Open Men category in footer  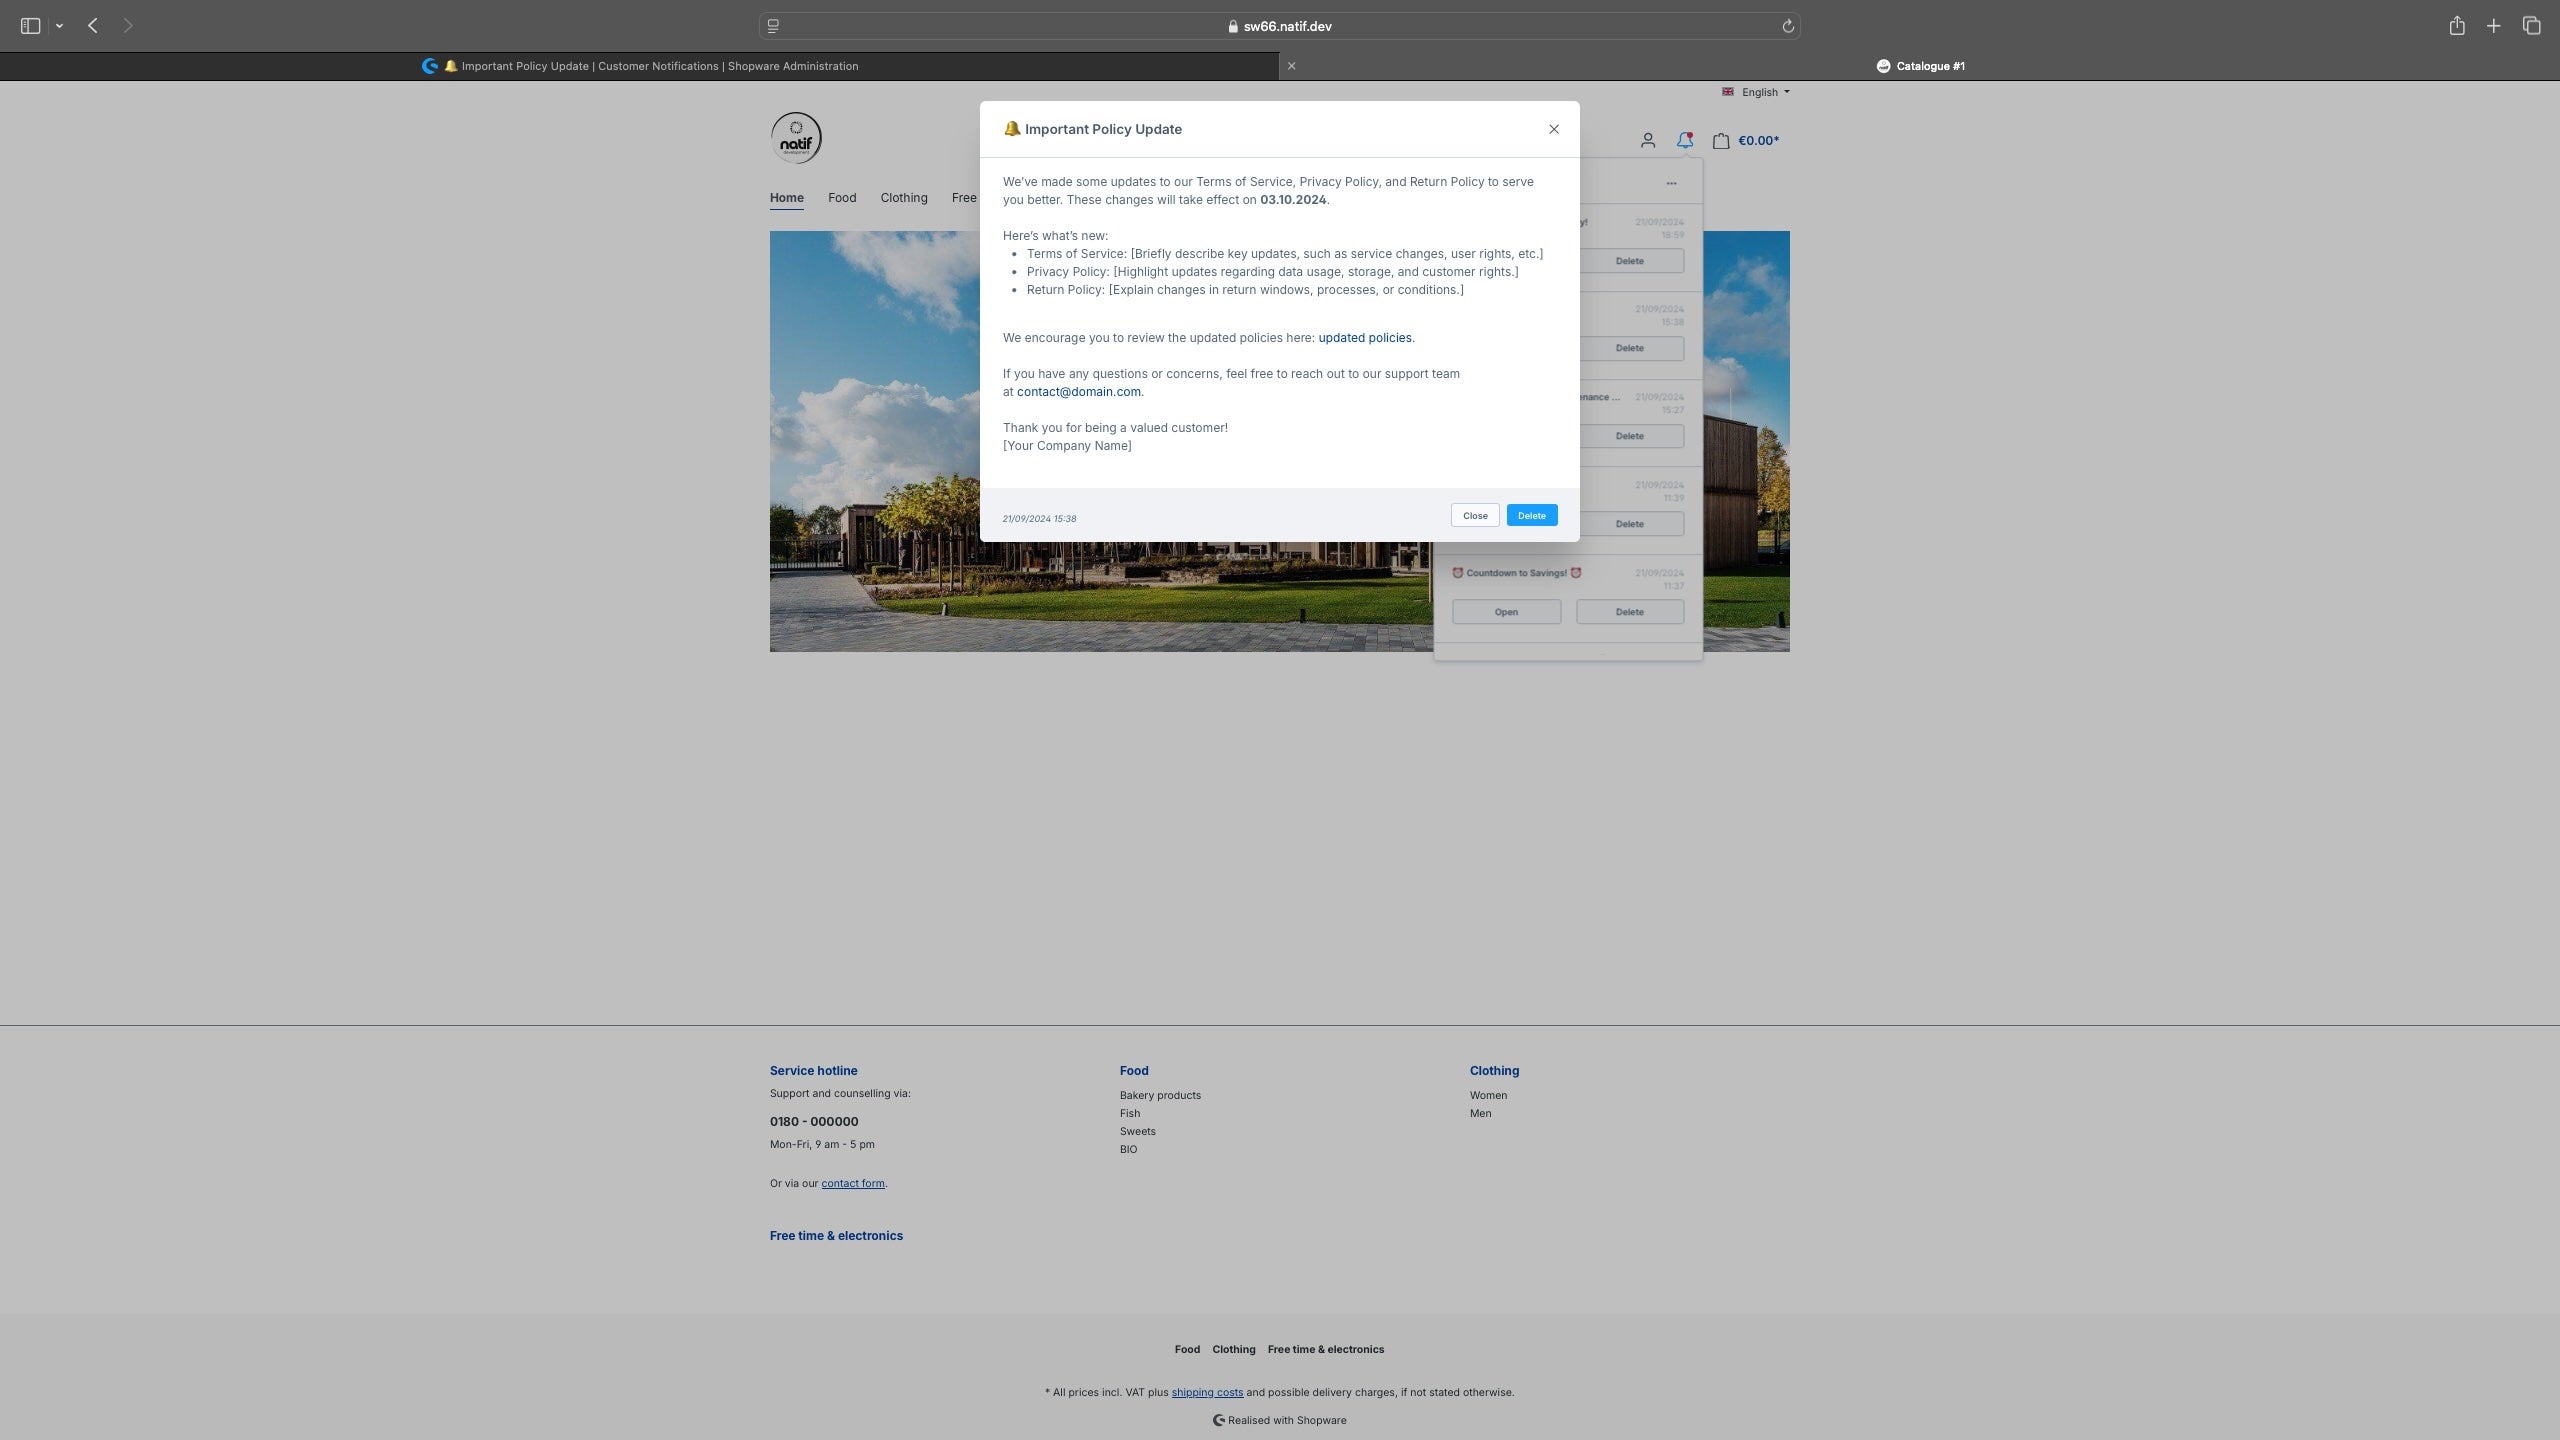click(x=1480, y=1113)
